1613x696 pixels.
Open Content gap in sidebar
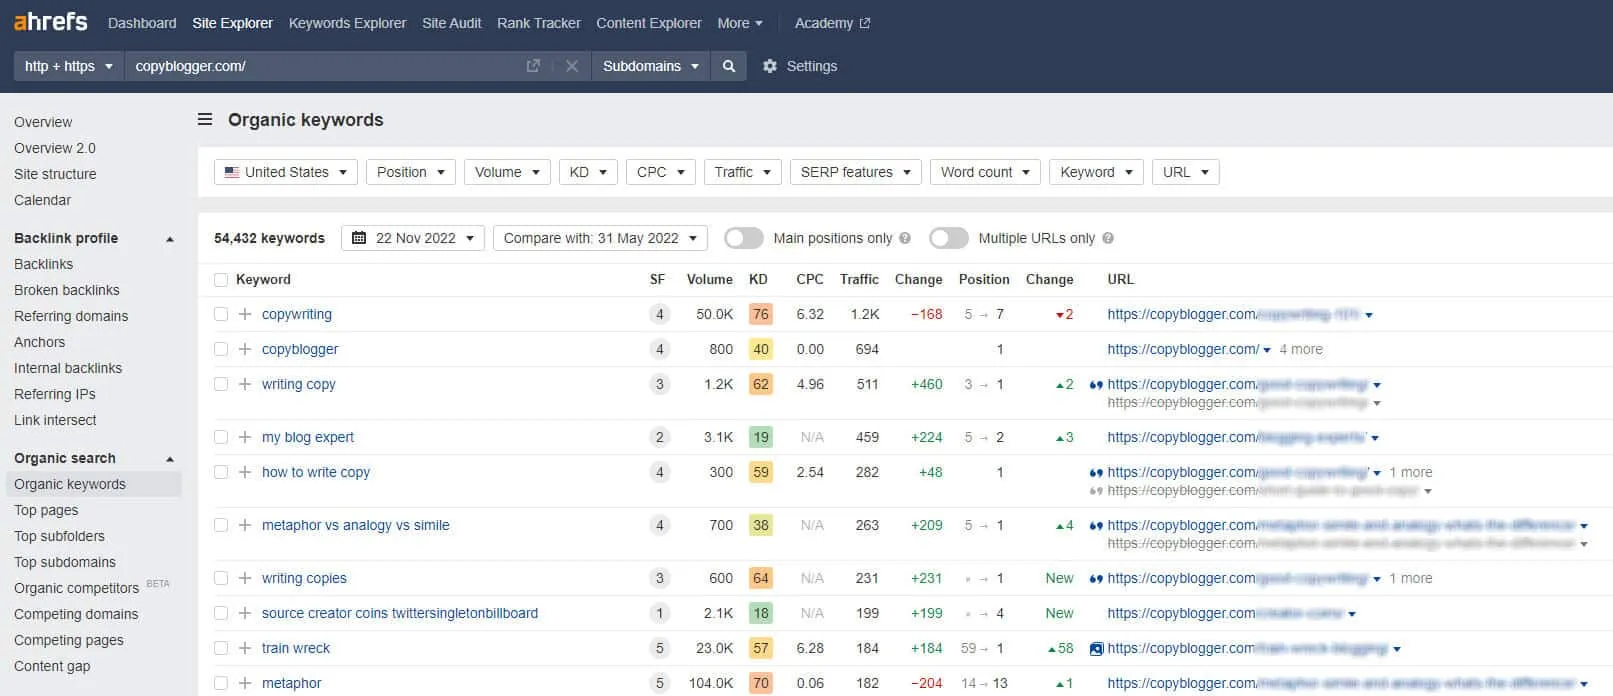(52, 666)
